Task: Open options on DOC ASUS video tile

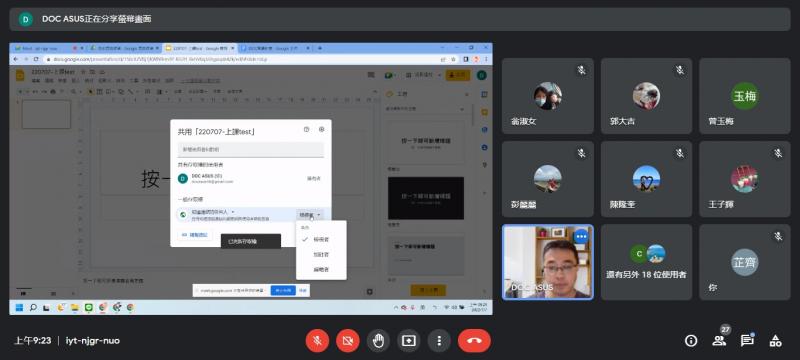Action: [x=581, y=237]
